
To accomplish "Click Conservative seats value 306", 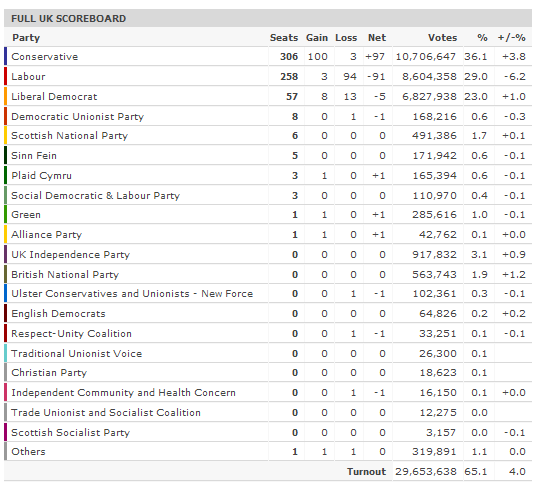I will pyautogui.click(x=289, y=57).
